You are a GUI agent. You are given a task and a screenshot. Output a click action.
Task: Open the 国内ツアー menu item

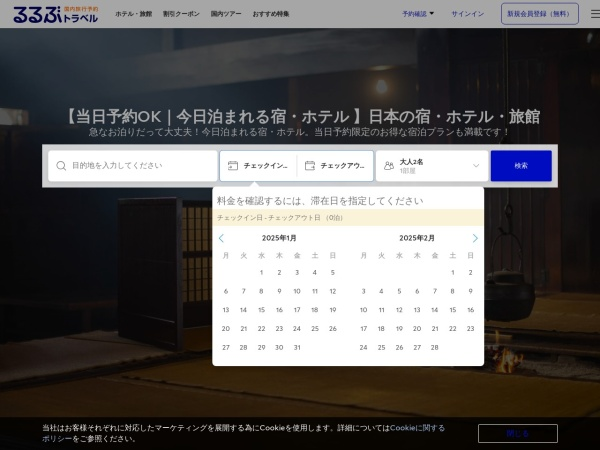pos(226,14)
